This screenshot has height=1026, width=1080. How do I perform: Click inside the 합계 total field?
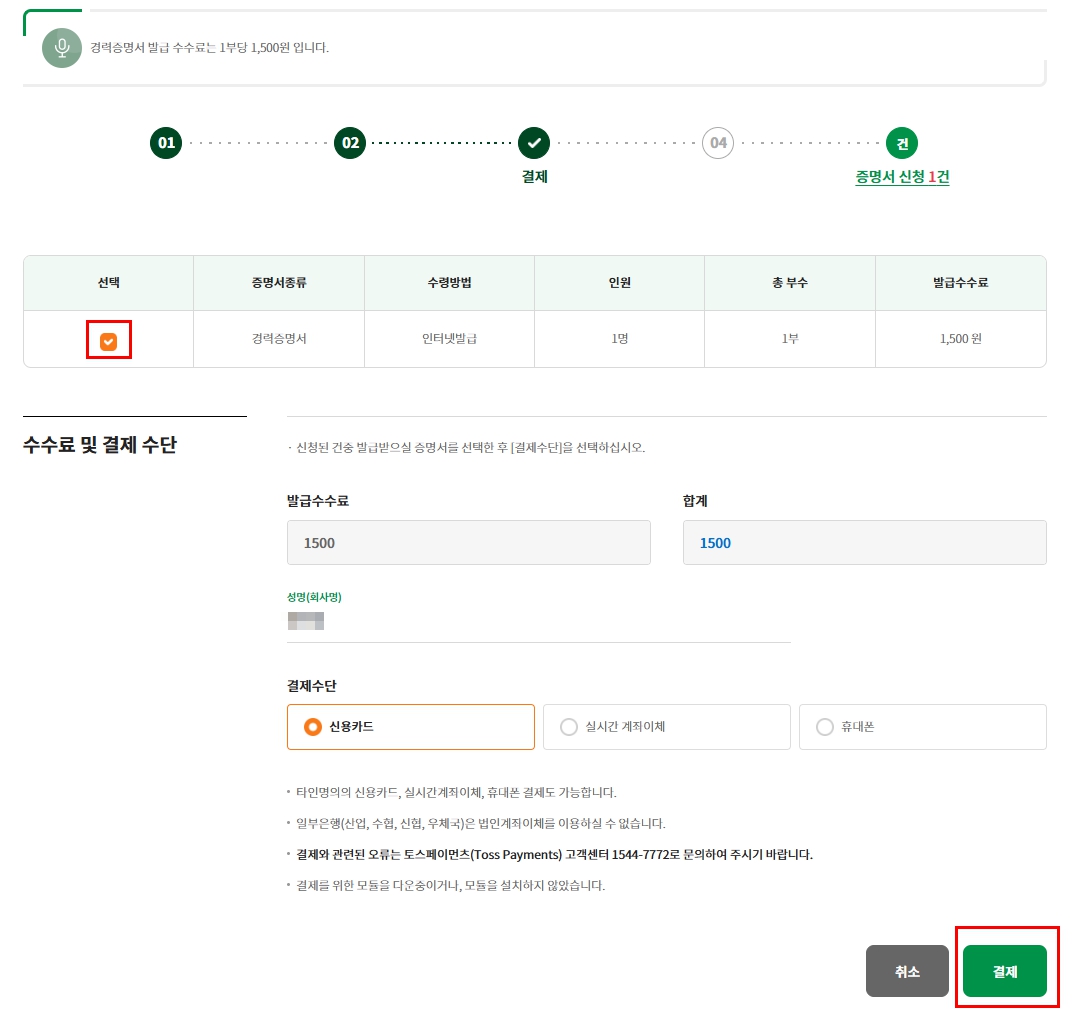[864, 542]
